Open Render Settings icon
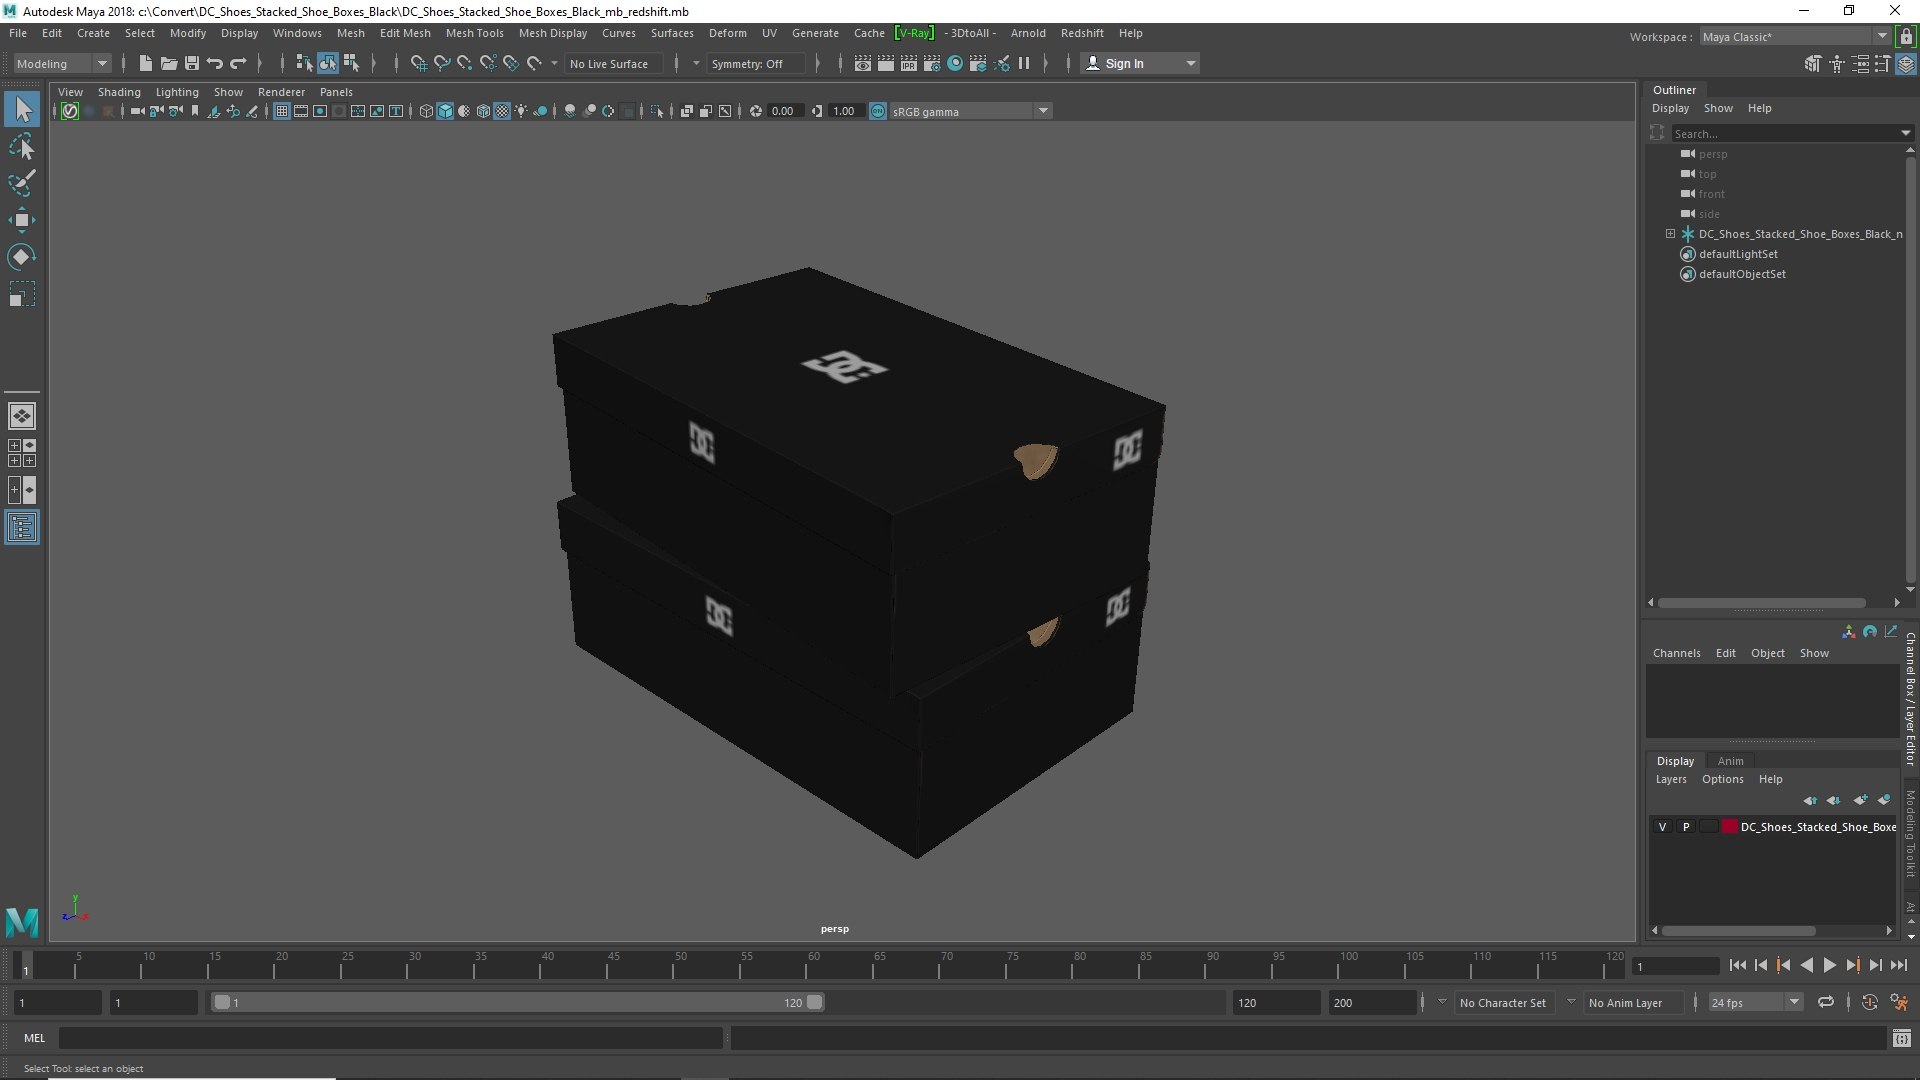Image resolution: width=1920 pixels, height=1080 pixels. click(932, 63)
